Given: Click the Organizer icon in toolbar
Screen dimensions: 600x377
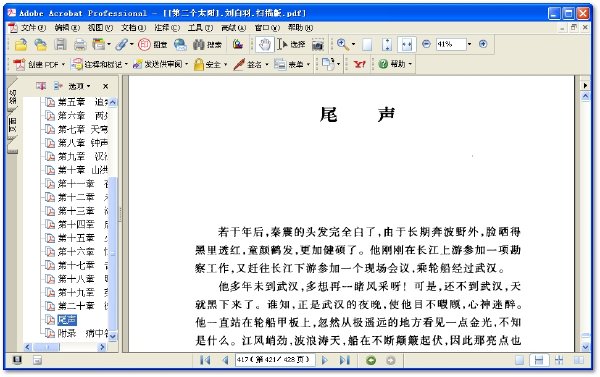Looking at the screenshot, I should click(x=99, y=44).
